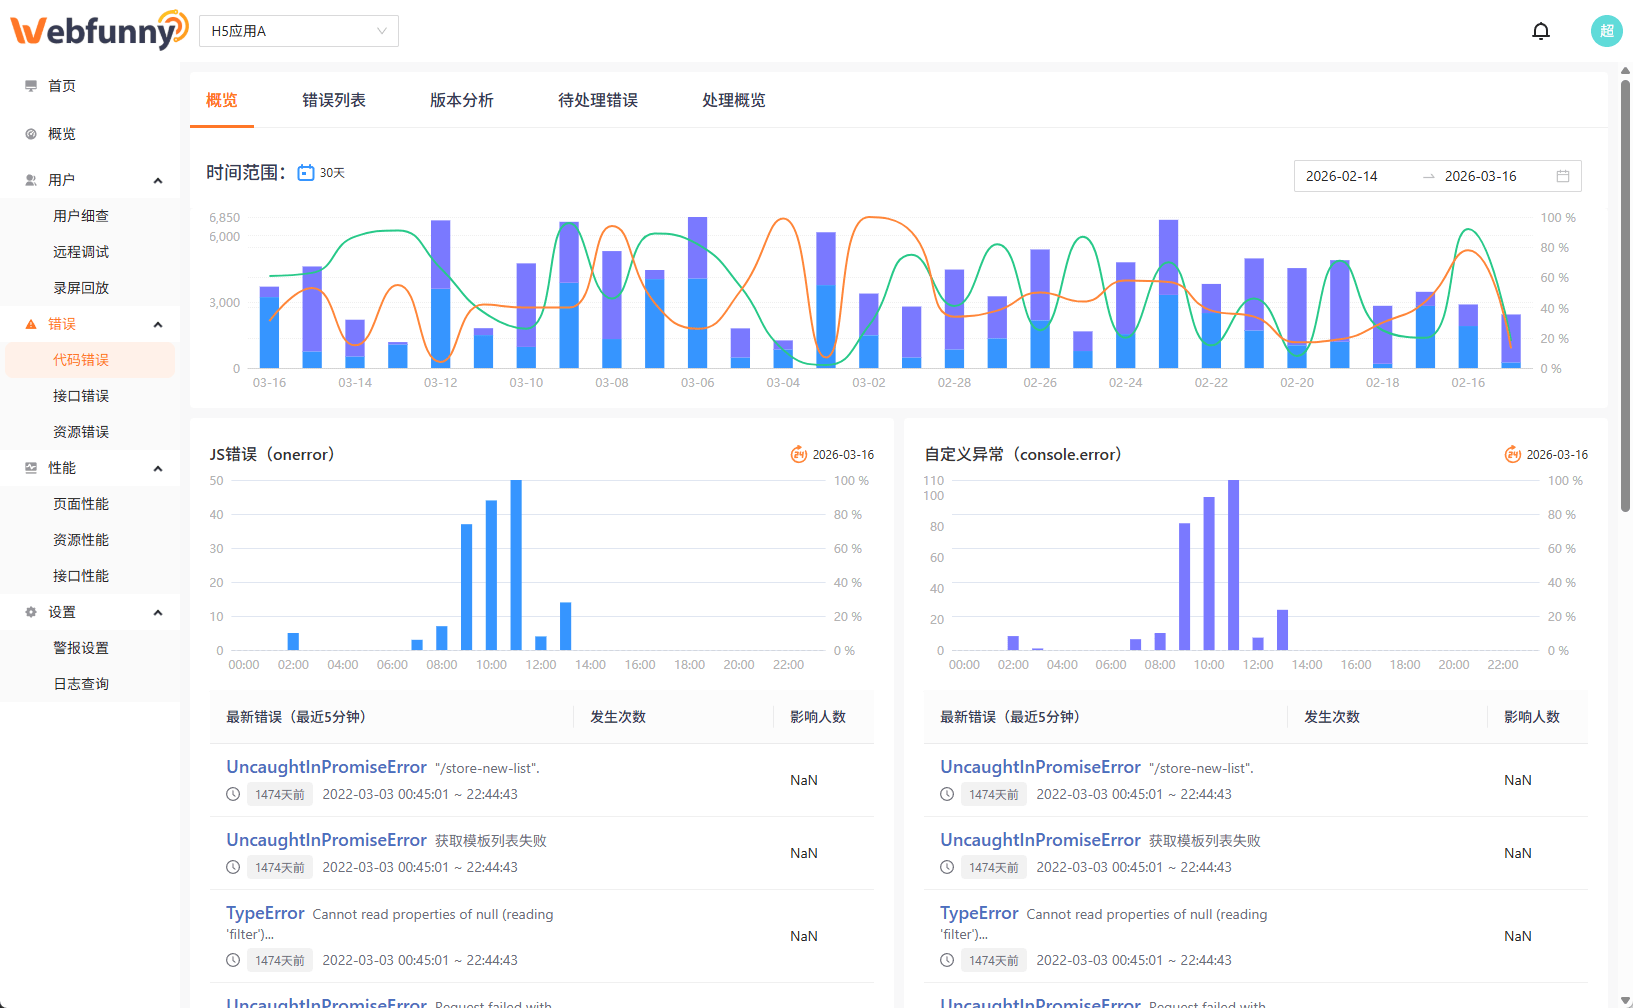Select the 概览 compass icon in sidebar
Screen dimensions: 1633x1008
pos(30,133)
